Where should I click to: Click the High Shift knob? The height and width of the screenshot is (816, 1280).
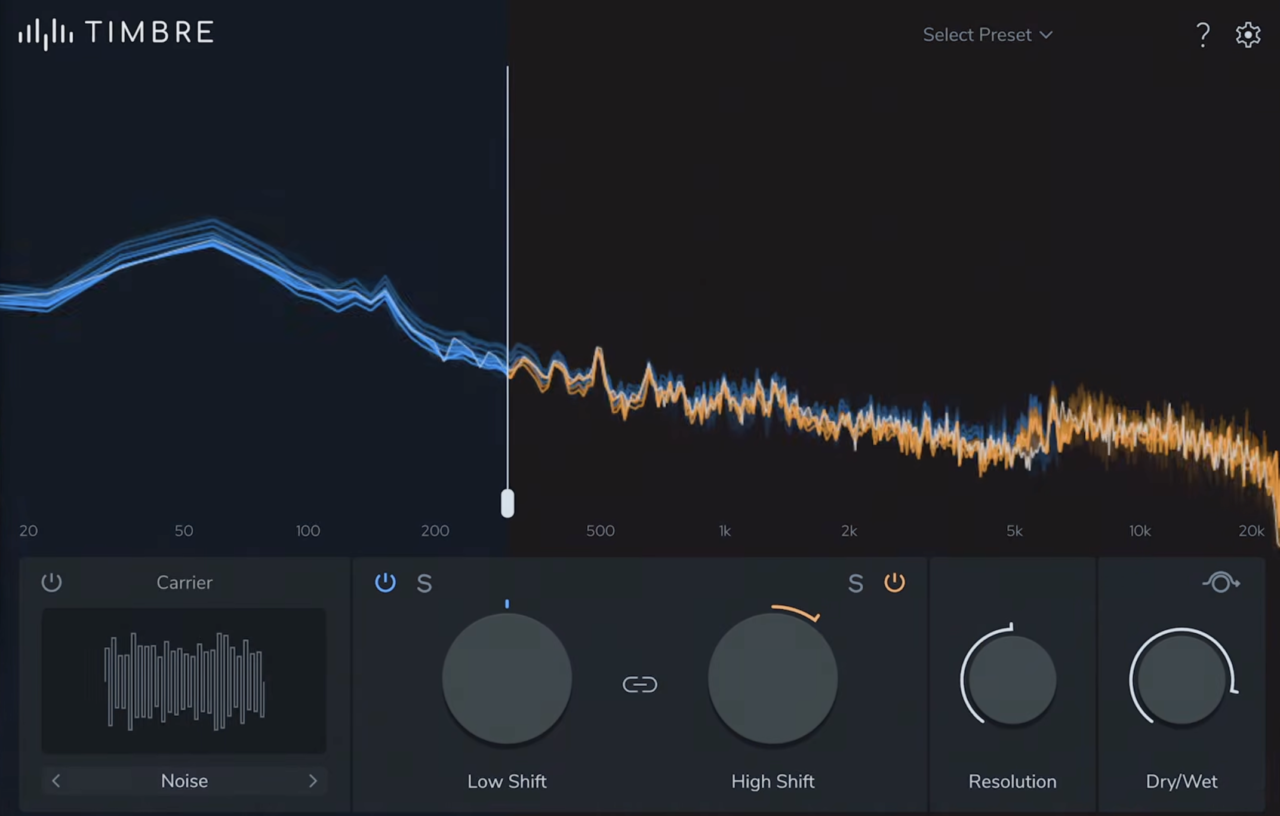(773, 678)
